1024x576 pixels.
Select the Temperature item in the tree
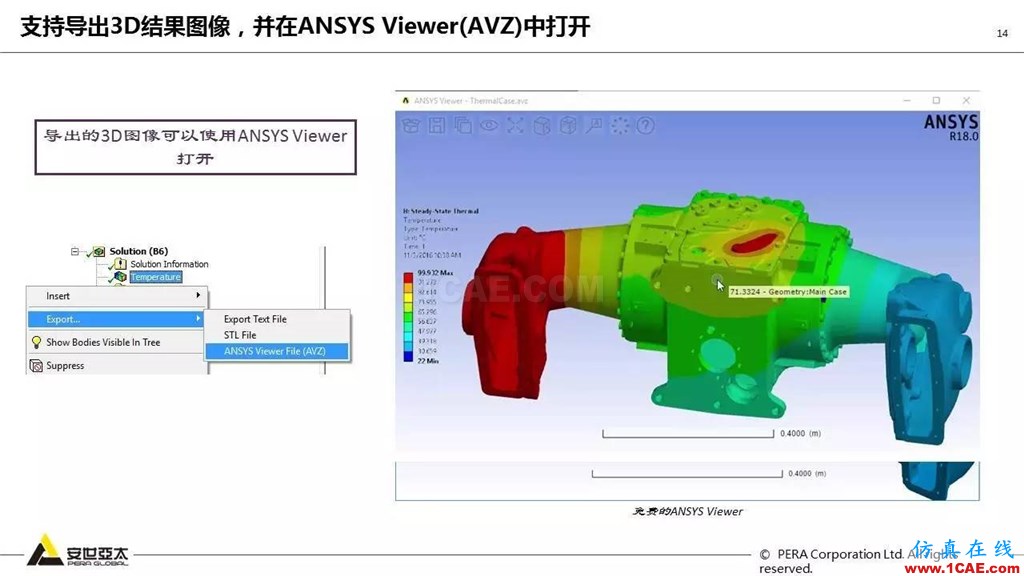click(155, 277)
